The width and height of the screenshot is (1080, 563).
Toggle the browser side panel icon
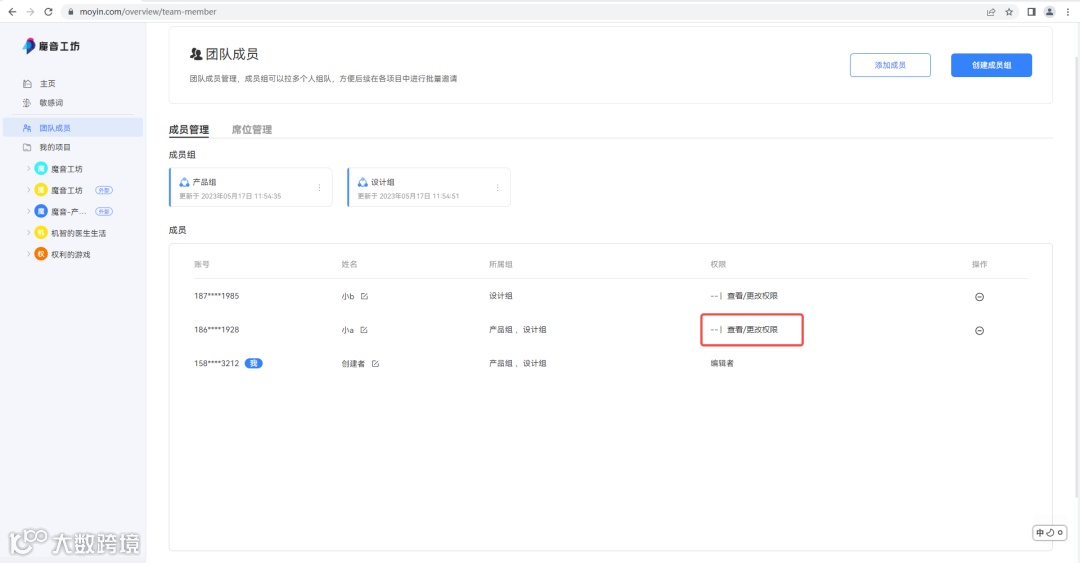click(1031, 12)
